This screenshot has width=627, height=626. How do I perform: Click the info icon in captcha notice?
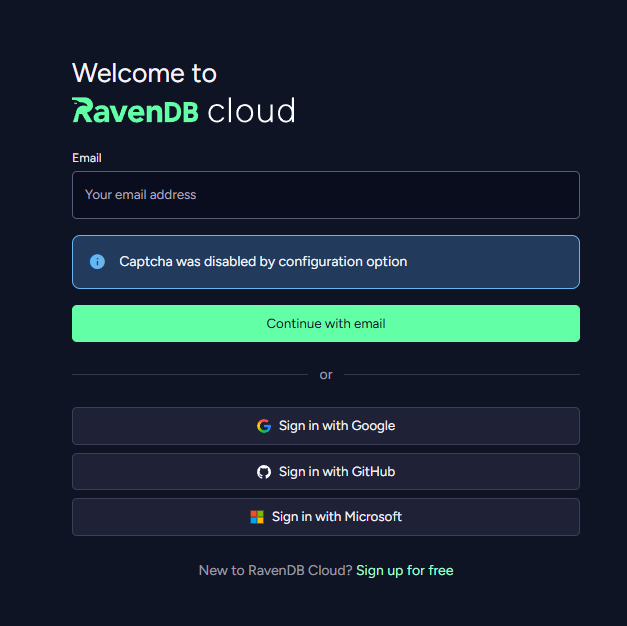pos(97,262)
